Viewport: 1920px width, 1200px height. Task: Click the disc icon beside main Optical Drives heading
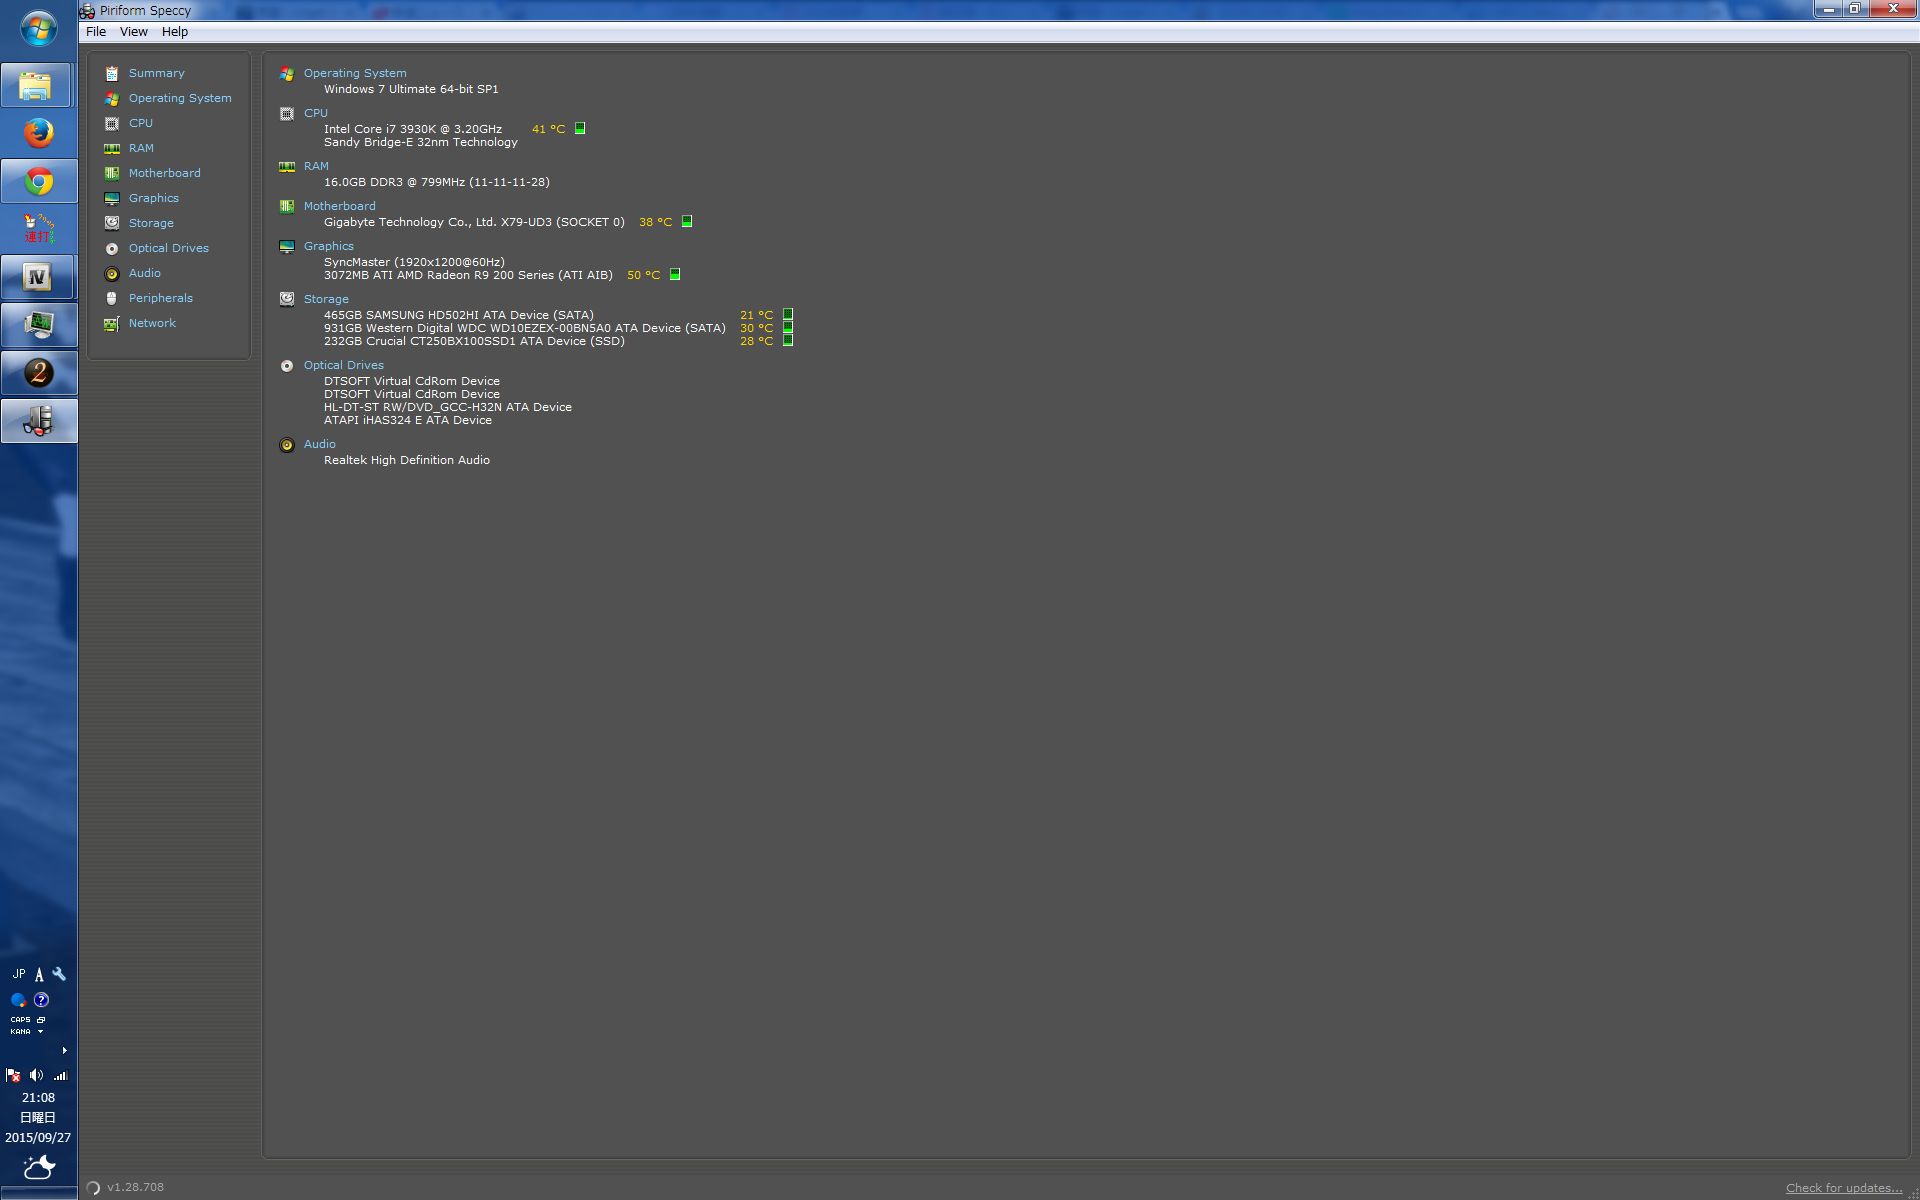287,365
